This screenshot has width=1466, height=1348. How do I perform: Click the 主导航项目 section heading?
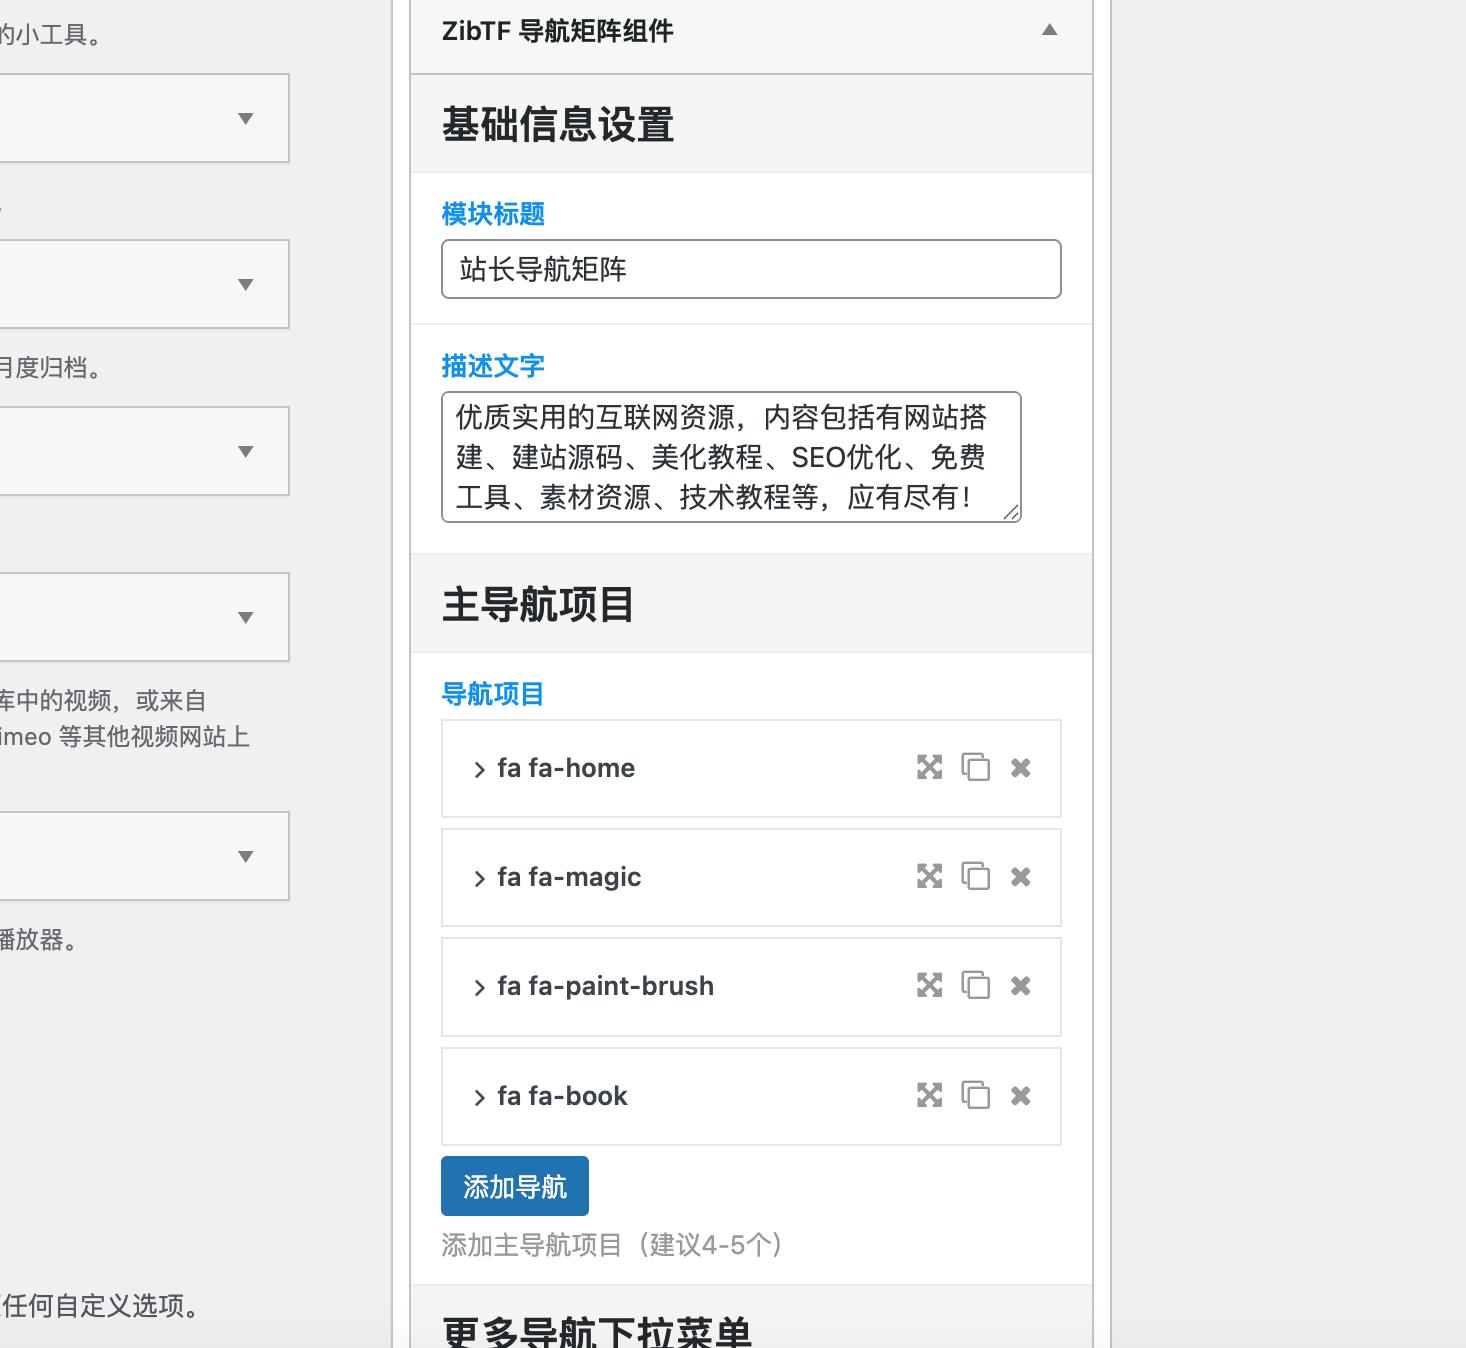tap(537, 604)
